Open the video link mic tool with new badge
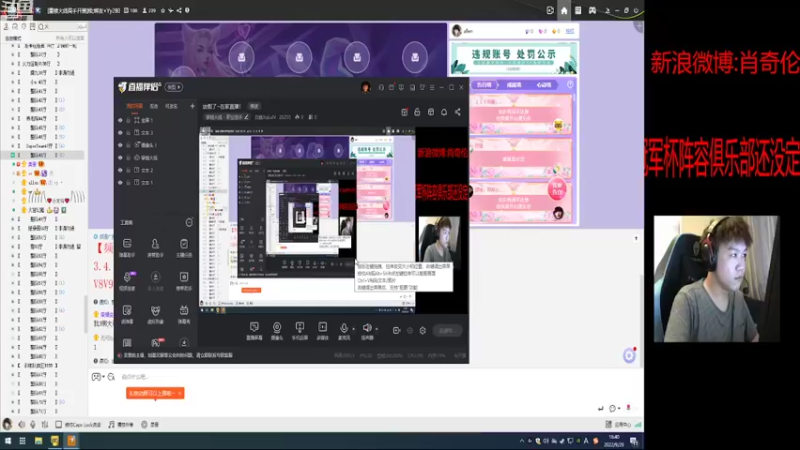 click(128, 277)
